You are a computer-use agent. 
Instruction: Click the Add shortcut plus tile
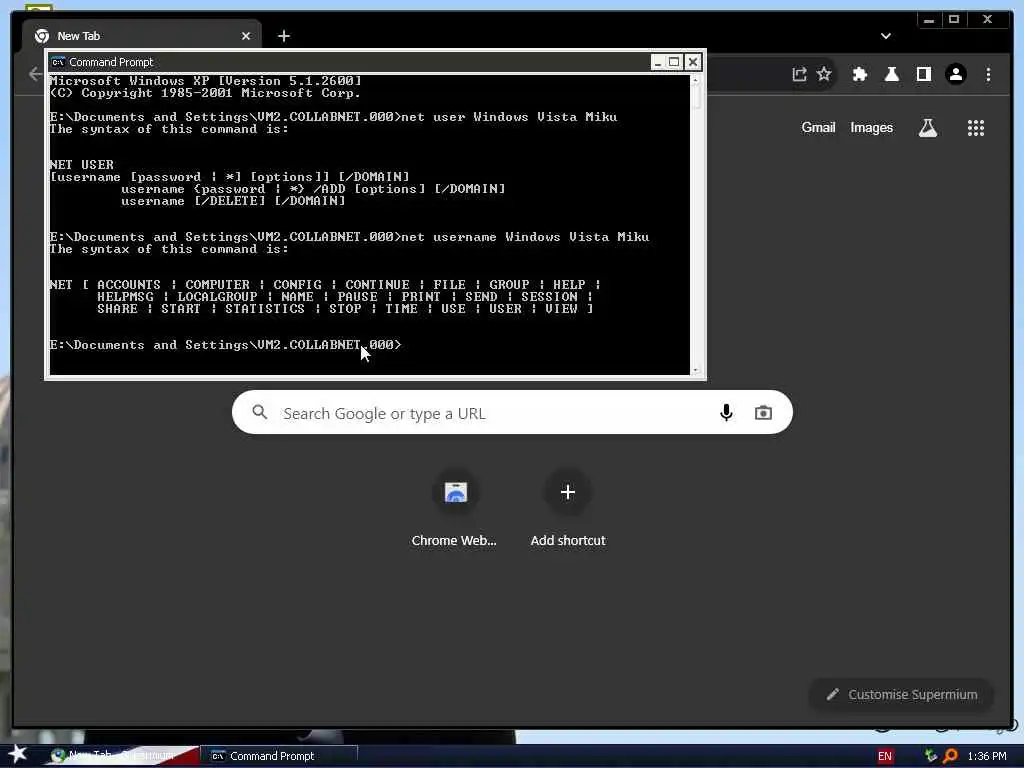[568, 492]
